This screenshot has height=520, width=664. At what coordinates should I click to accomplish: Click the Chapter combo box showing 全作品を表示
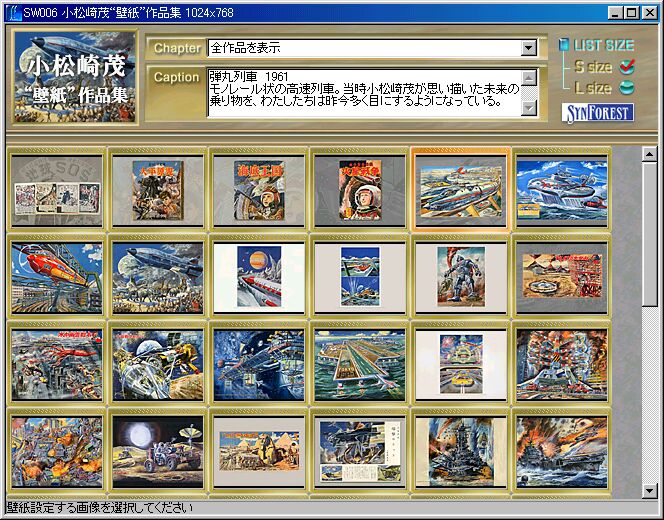click(372, 48)
